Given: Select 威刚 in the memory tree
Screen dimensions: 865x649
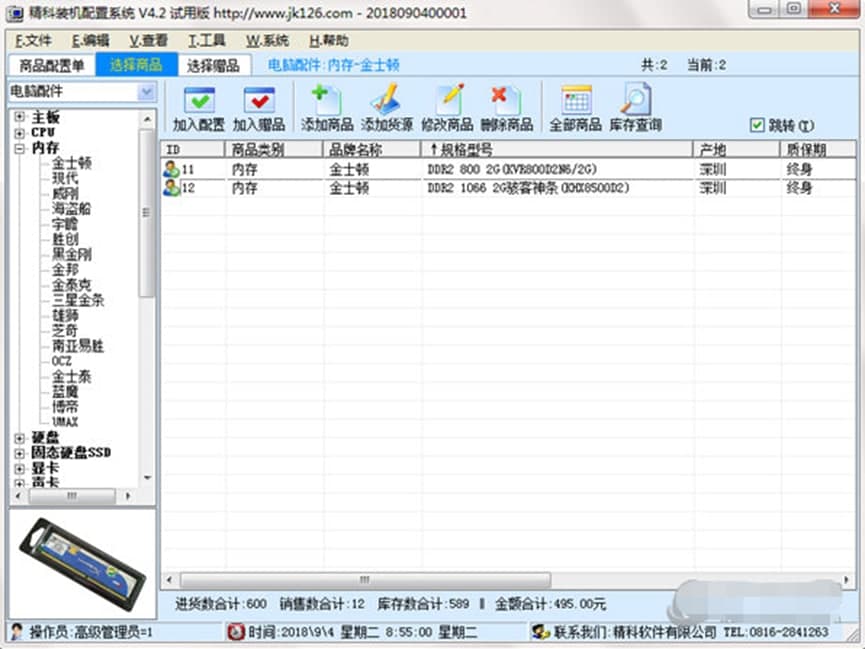Looking at the screenshot, I should coord(65,194).
